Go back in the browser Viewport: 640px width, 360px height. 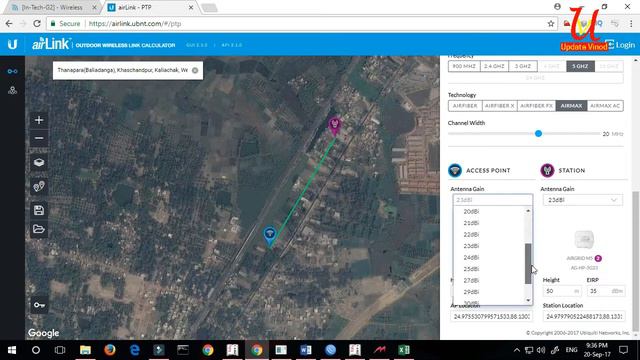pyautogui.click(x=9, y=24)
